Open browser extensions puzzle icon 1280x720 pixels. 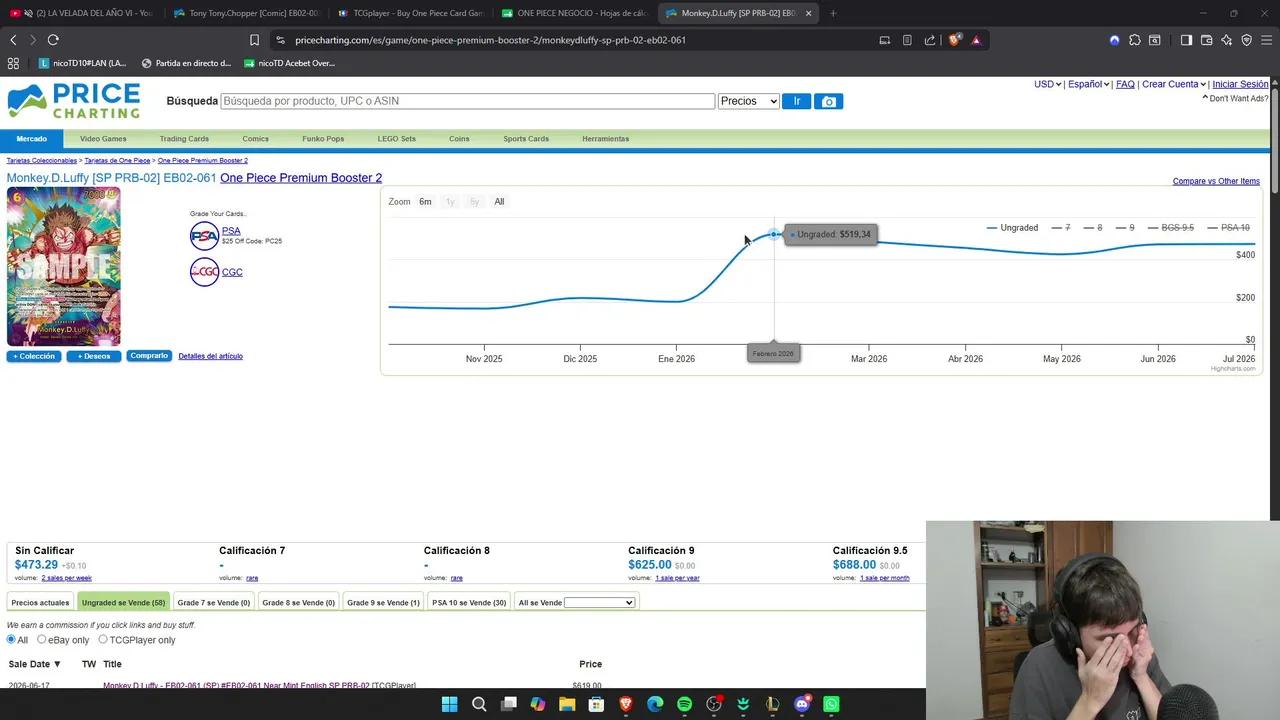pyautogui.click(x=1134, y=40)
